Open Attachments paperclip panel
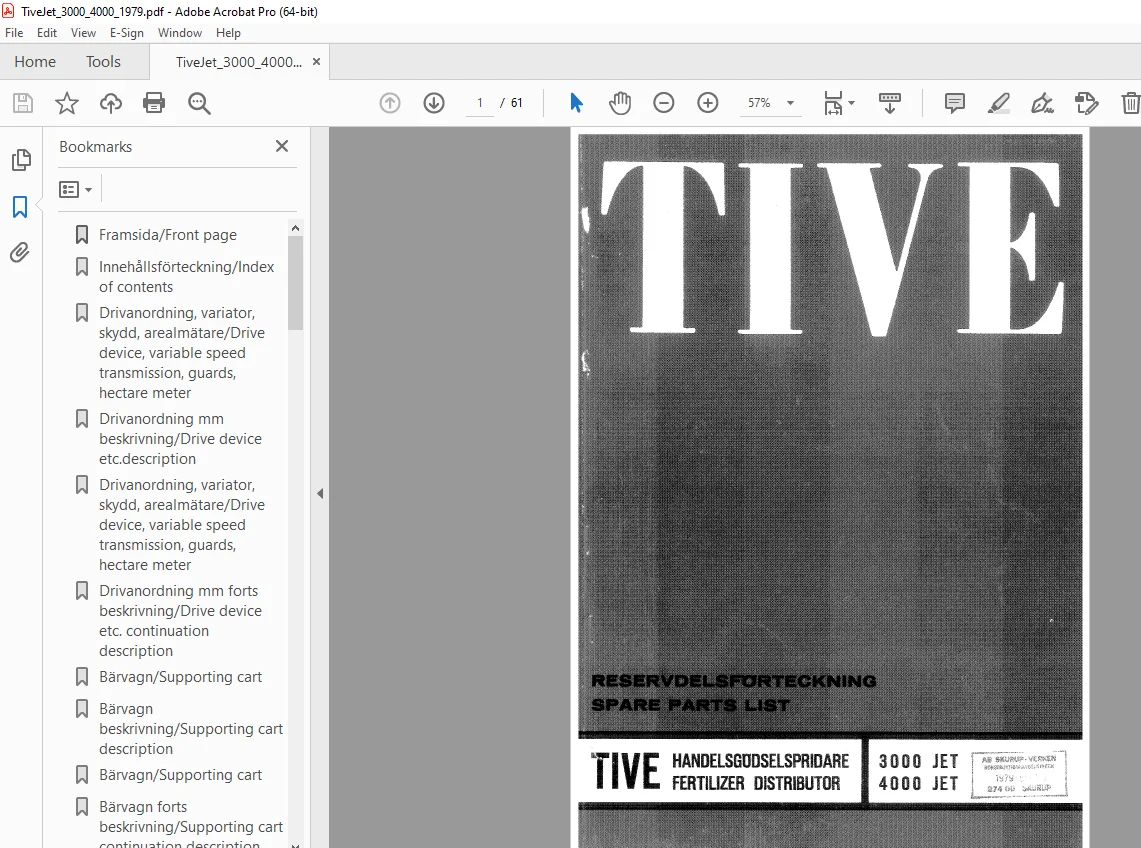1141x848 pixels. [x=20, y=253]
